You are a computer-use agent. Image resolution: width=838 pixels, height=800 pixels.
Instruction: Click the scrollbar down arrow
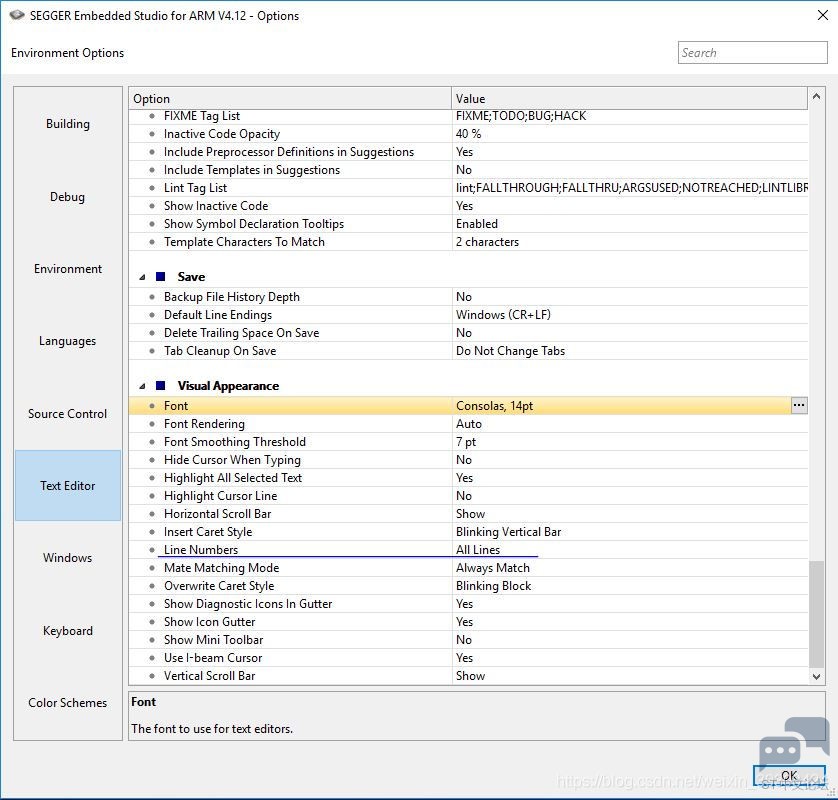[x=816, y=677]
